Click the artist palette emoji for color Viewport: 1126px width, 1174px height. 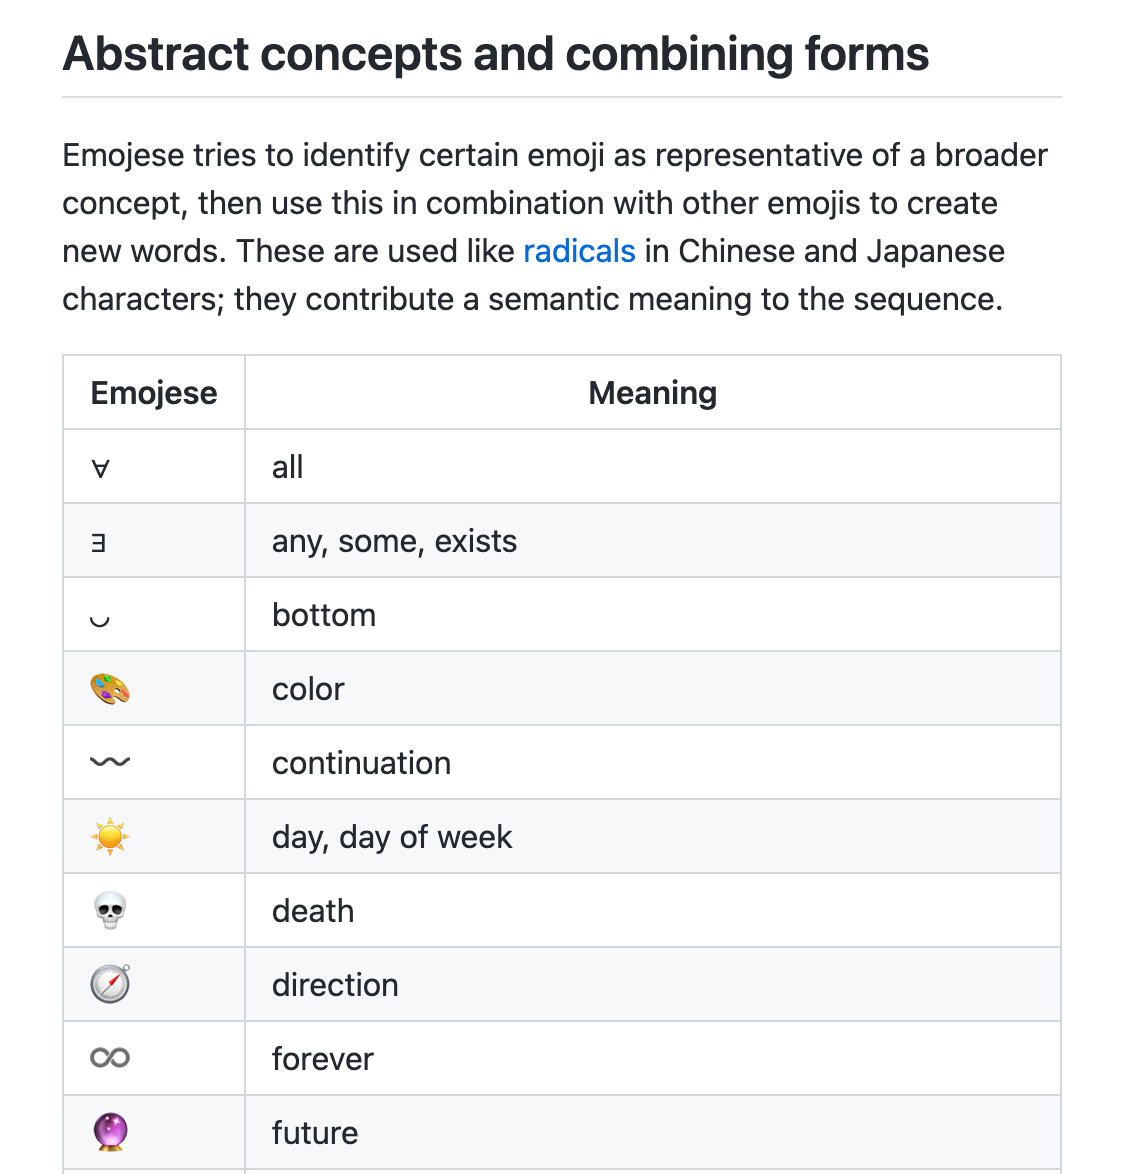tap(110, 689)
